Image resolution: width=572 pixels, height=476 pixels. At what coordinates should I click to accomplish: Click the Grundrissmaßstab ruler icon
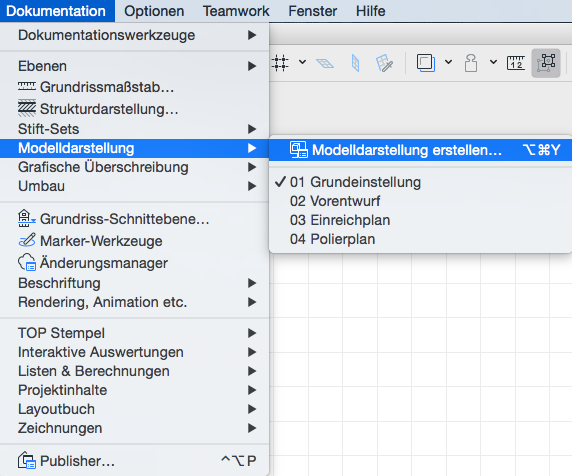coord(27,86)
